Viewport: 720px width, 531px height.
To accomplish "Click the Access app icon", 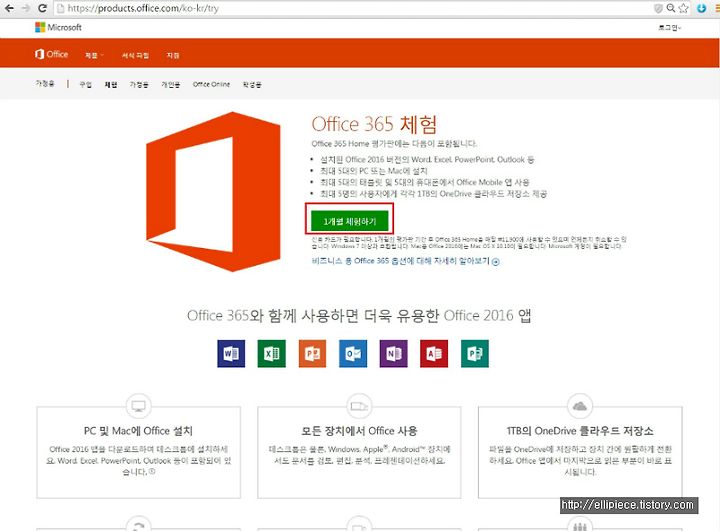I will pyautogui.click(x=434, y=354).
